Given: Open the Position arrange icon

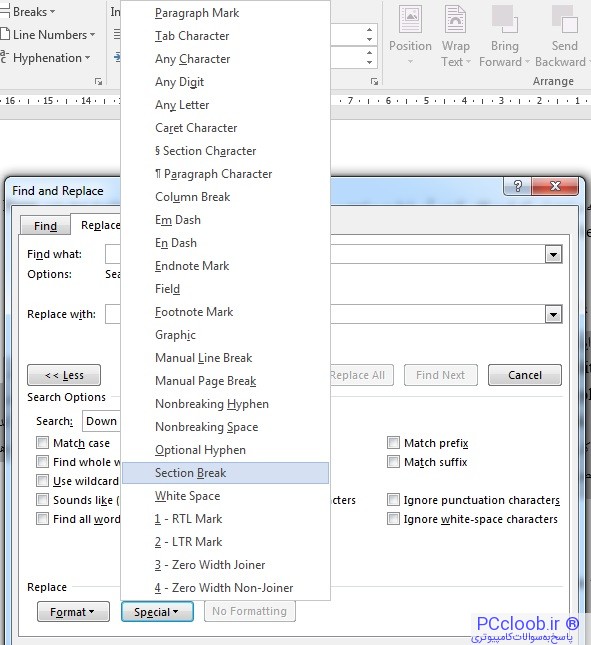Looking at the screenshot, I should (410, 35).
